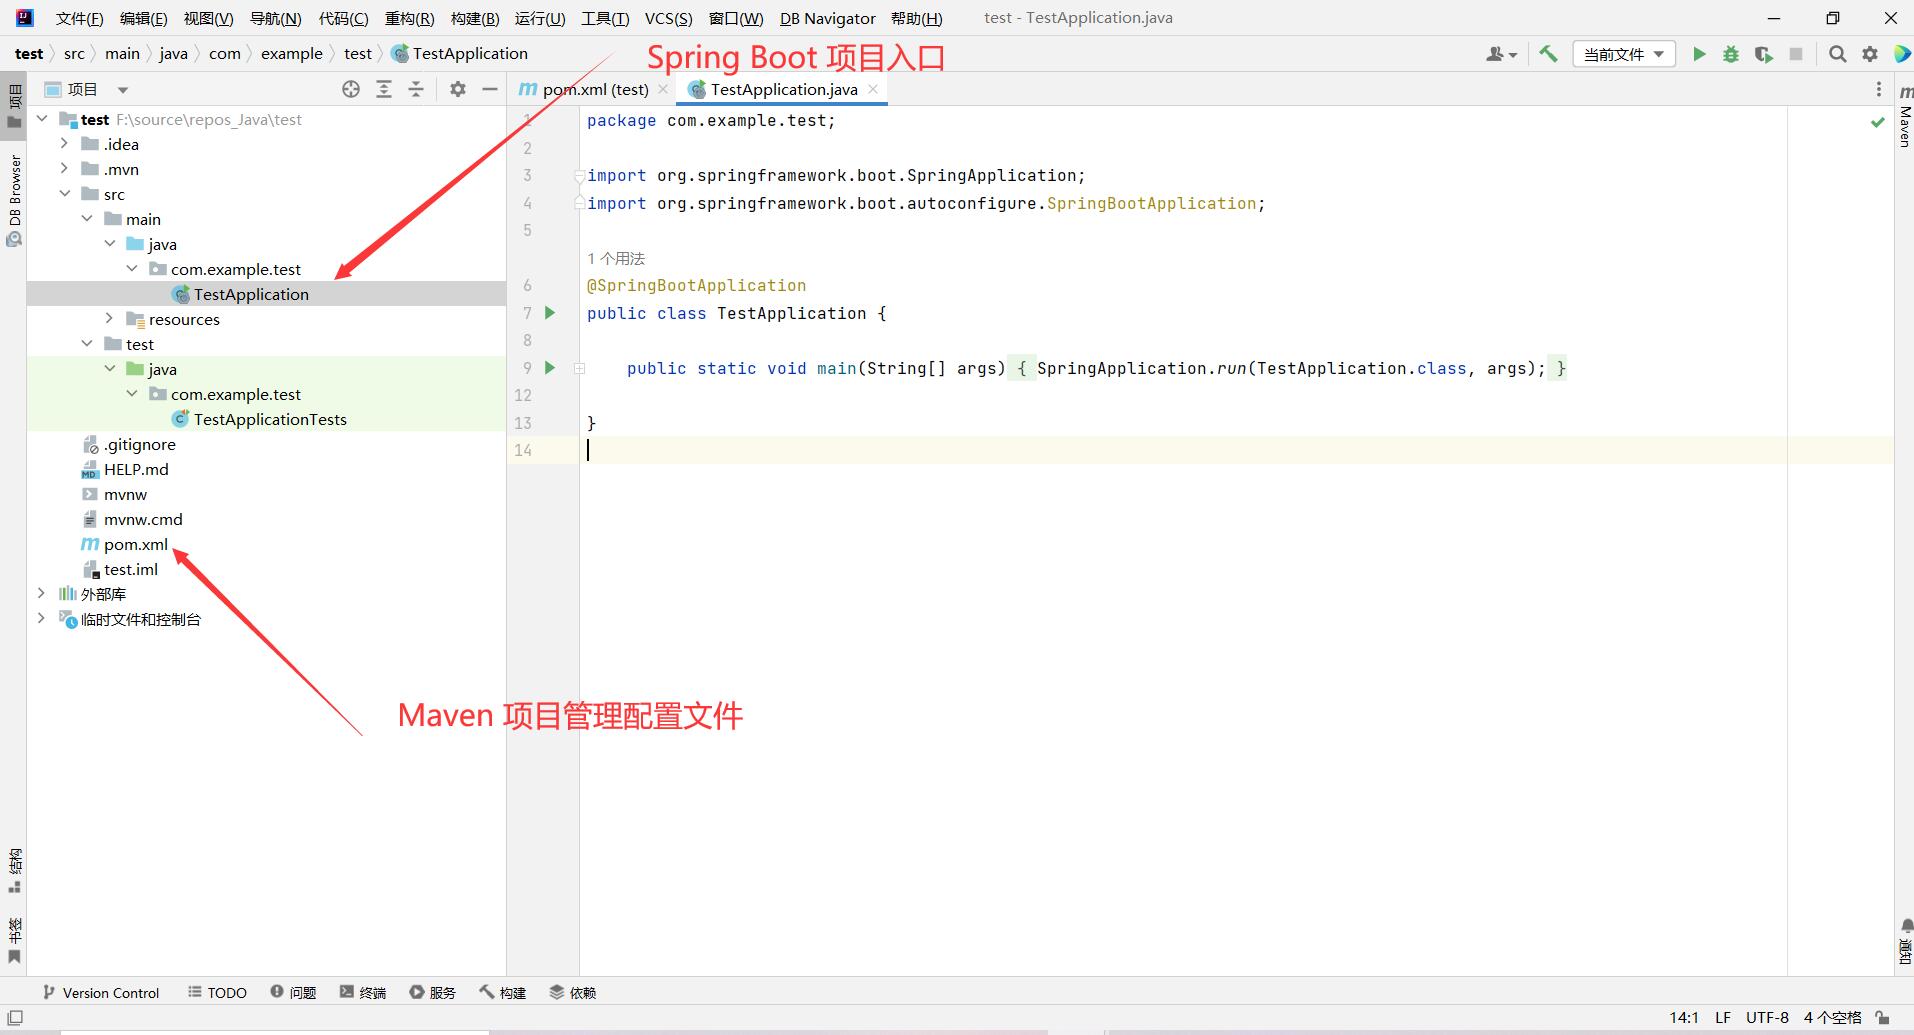Toggle tool window bars via bottom-left corner icon
The width and height of the screenshot is (1914, 1035).
pyautogui.click(x=15, y=1017)
